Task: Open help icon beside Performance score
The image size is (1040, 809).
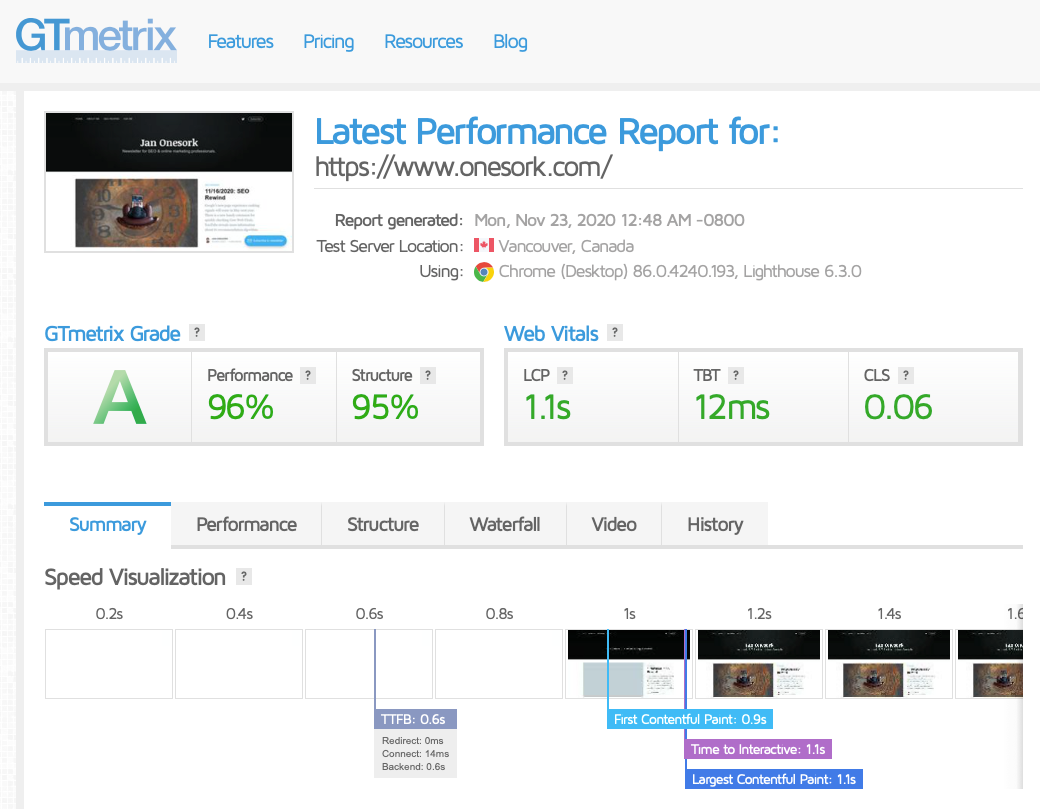Action: point(308,375)
